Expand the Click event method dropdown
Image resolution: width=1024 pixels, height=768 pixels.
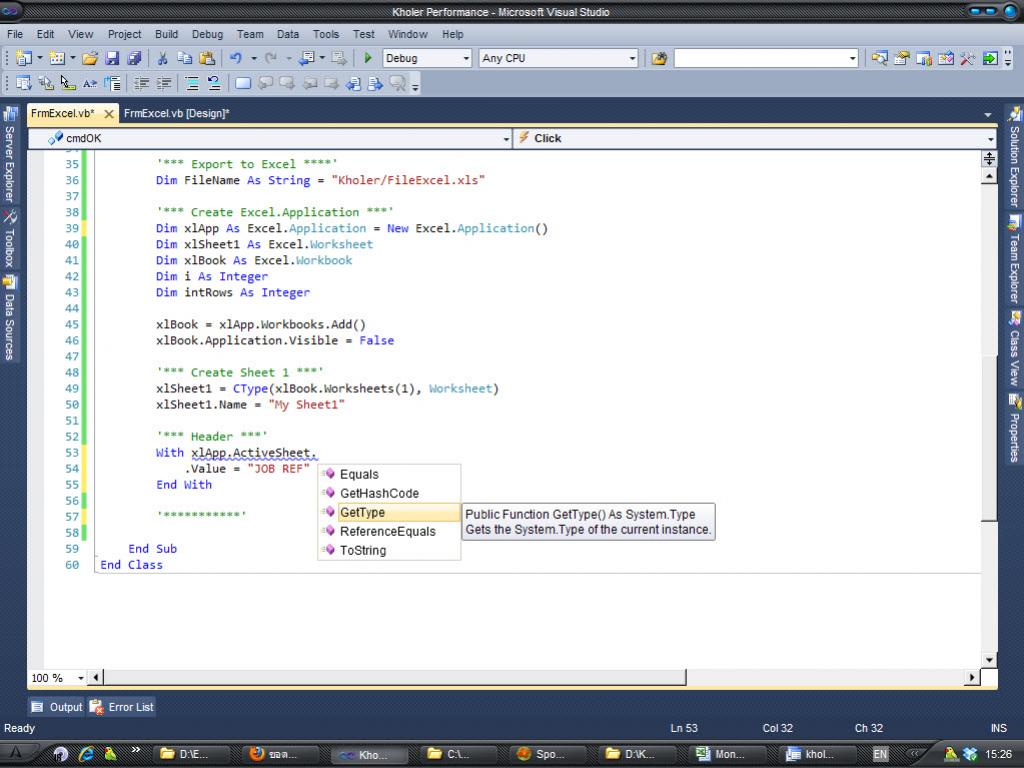(990, 139)
